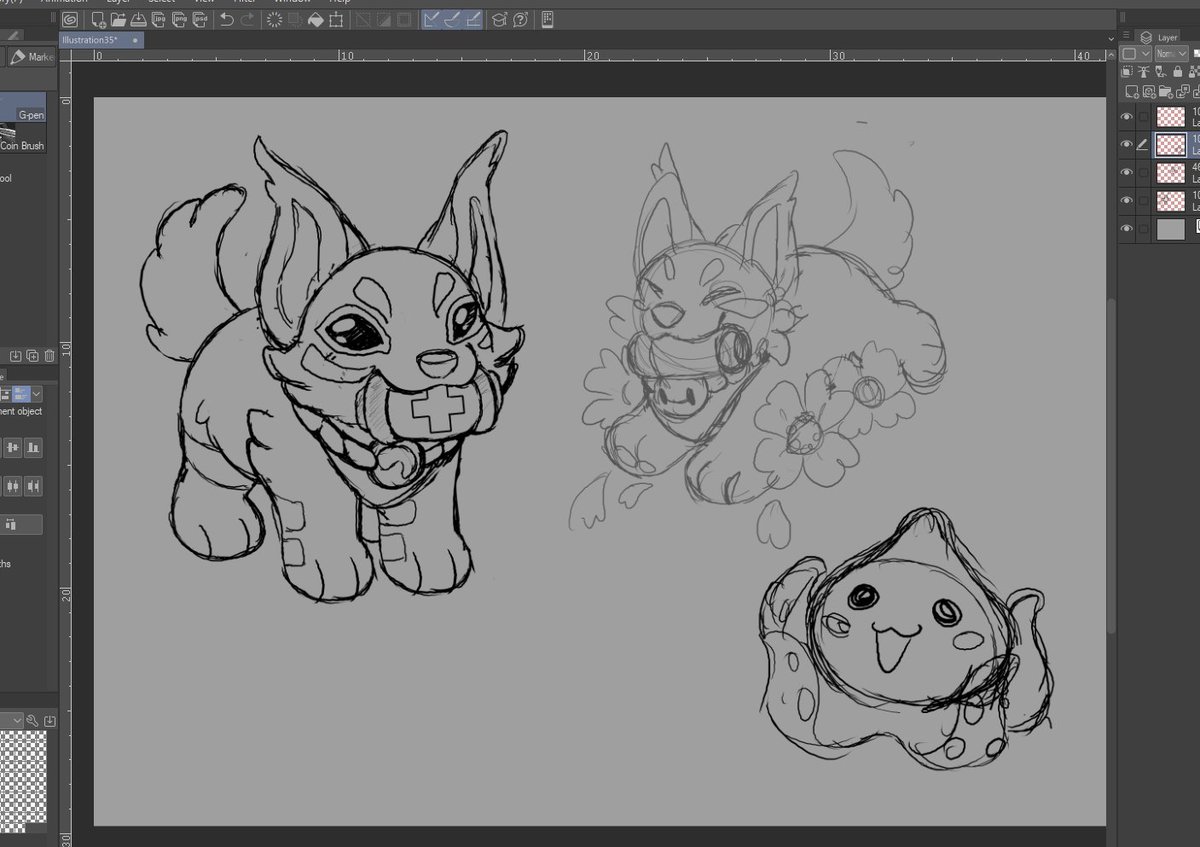
Task: Export illustration as jpg
Action: tap(159, 20)
